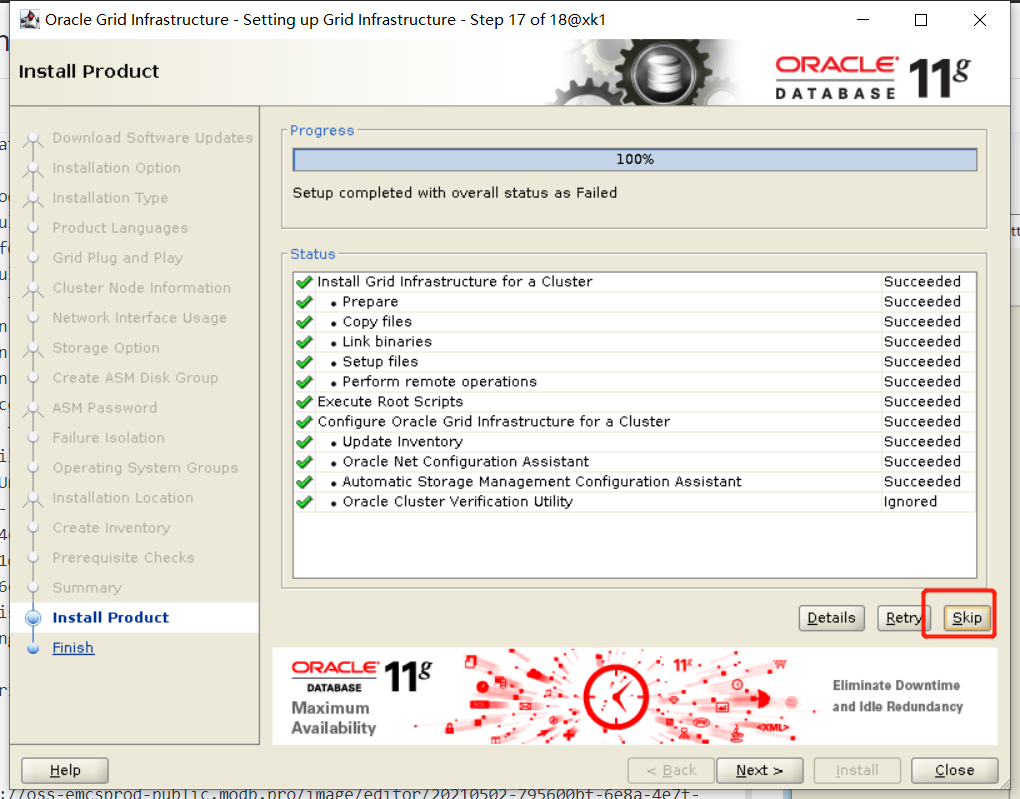Click green check beside Setup files
1020x799 pixels.
[x=304, y=362]
